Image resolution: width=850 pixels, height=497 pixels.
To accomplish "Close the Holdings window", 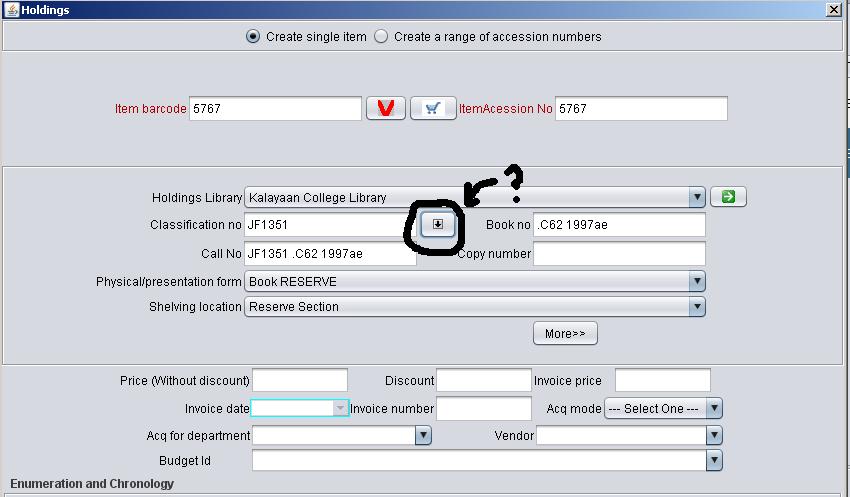I will point(833,9).
